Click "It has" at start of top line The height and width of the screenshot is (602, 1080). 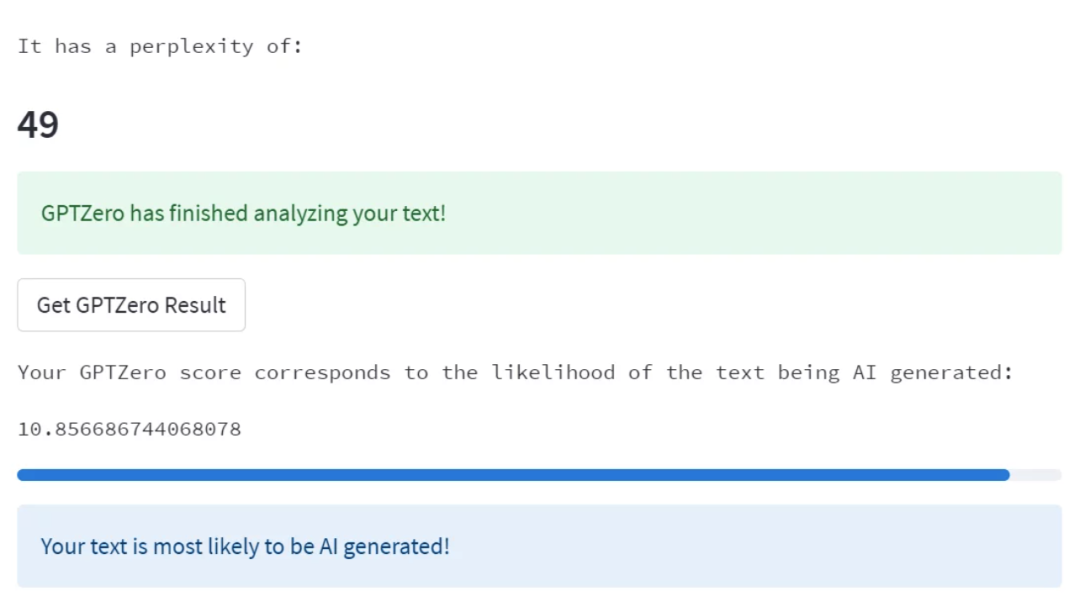[54, 46]
